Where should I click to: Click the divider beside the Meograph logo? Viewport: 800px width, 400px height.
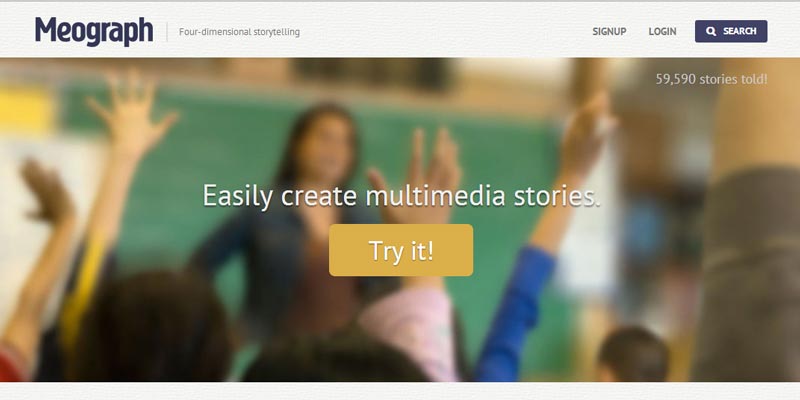(167, 32)
